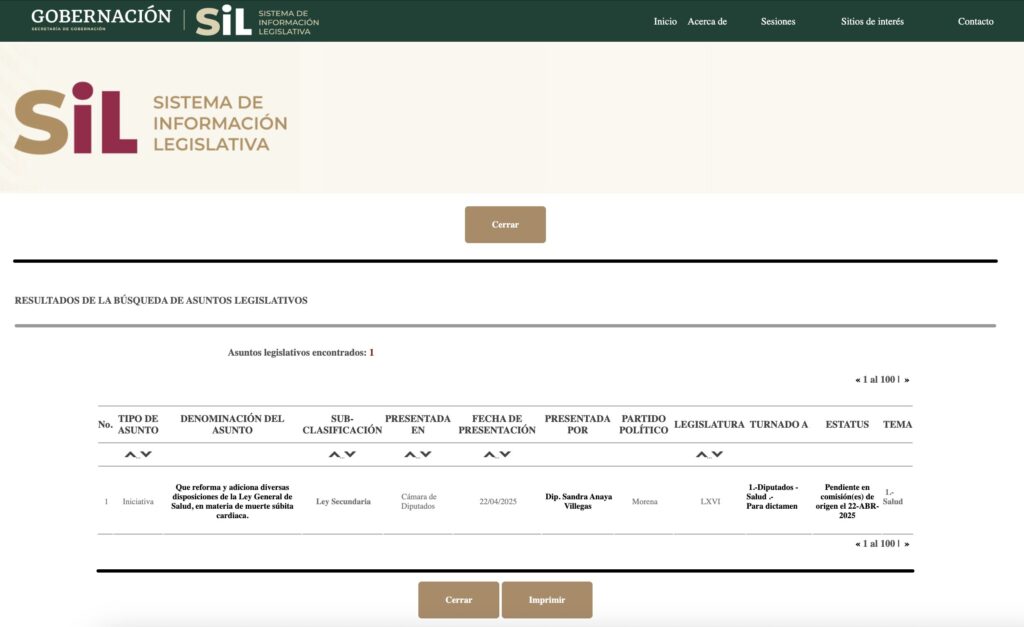
Task: Click the Gobernación logo in header
Action: 101,18
